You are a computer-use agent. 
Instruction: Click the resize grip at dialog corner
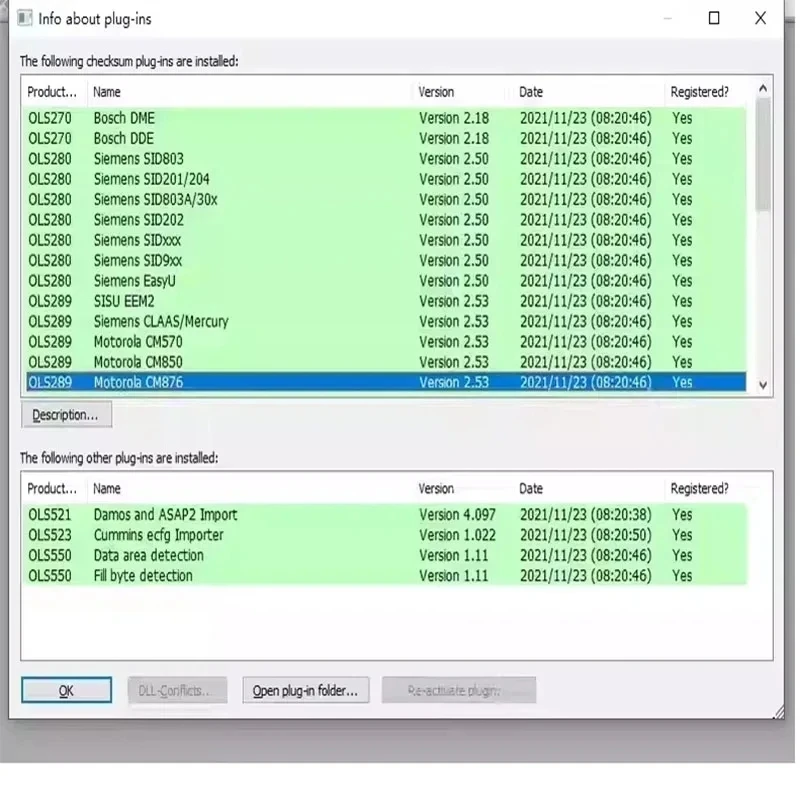tap(779, 714)
